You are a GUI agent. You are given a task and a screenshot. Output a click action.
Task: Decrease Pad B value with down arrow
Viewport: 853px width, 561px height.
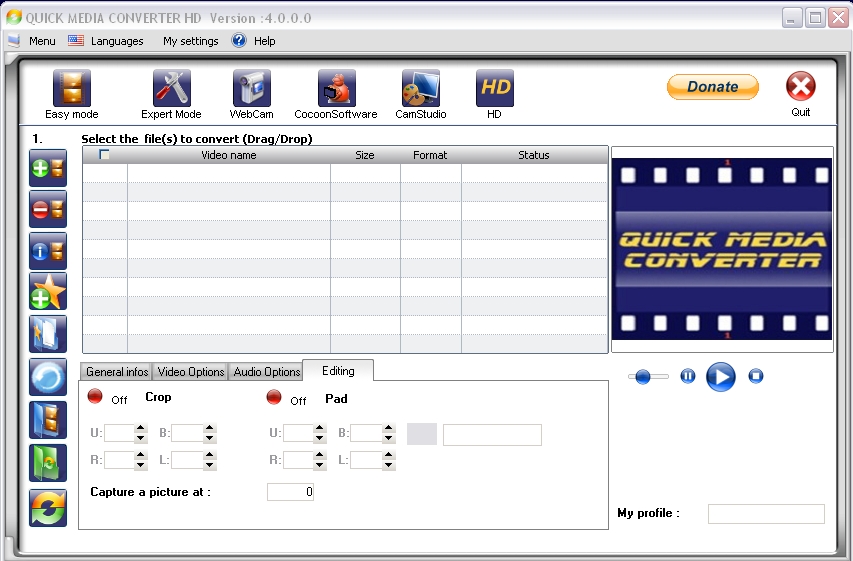[x=388, y=437]
